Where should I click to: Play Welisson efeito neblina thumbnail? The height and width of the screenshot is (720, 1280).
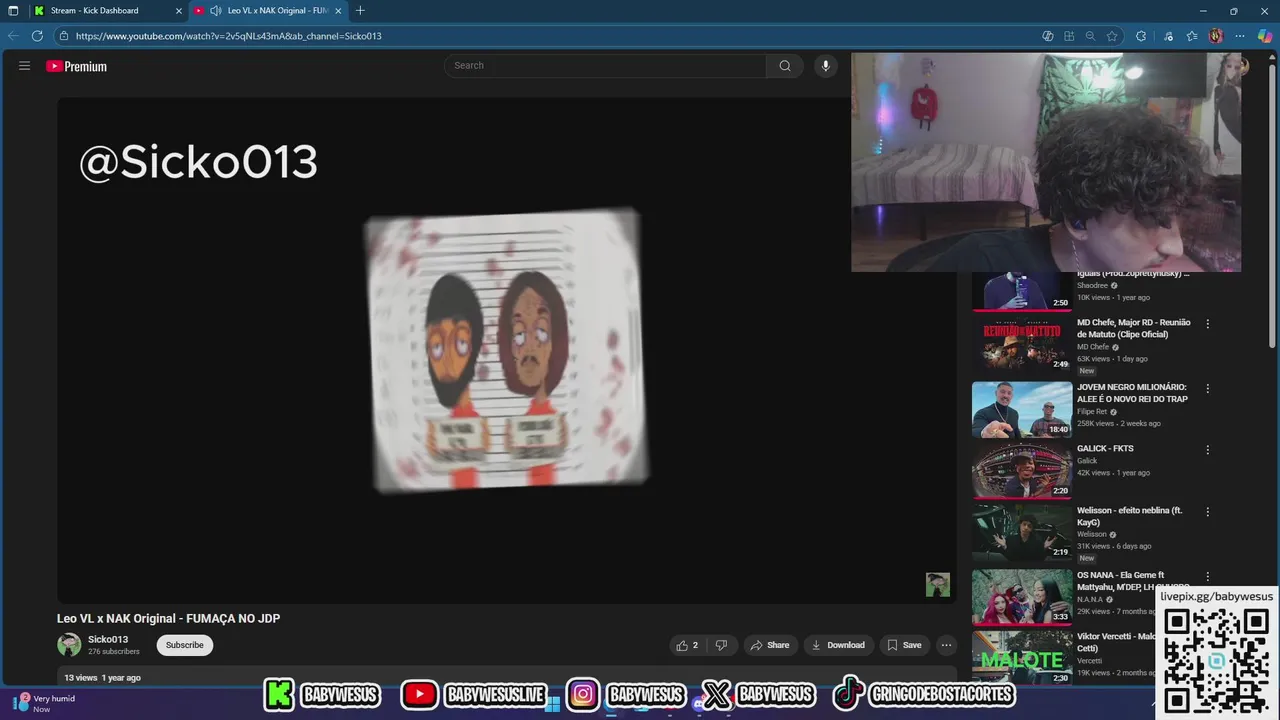[x=1022, y=533]
